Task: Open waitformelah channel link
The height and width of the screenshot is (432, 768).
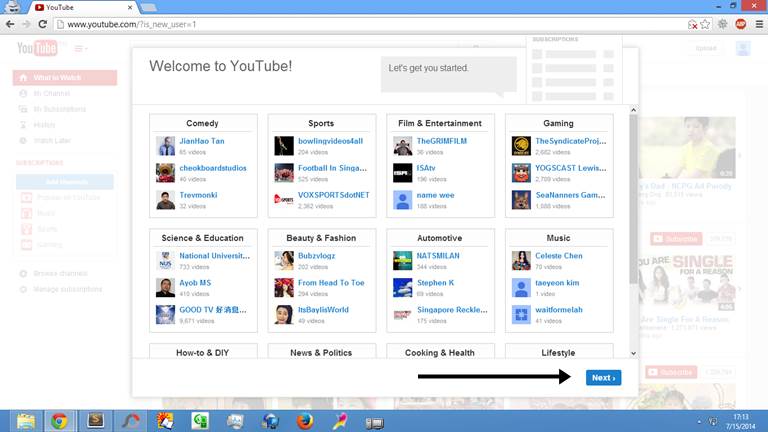Action: click(559, 310)
